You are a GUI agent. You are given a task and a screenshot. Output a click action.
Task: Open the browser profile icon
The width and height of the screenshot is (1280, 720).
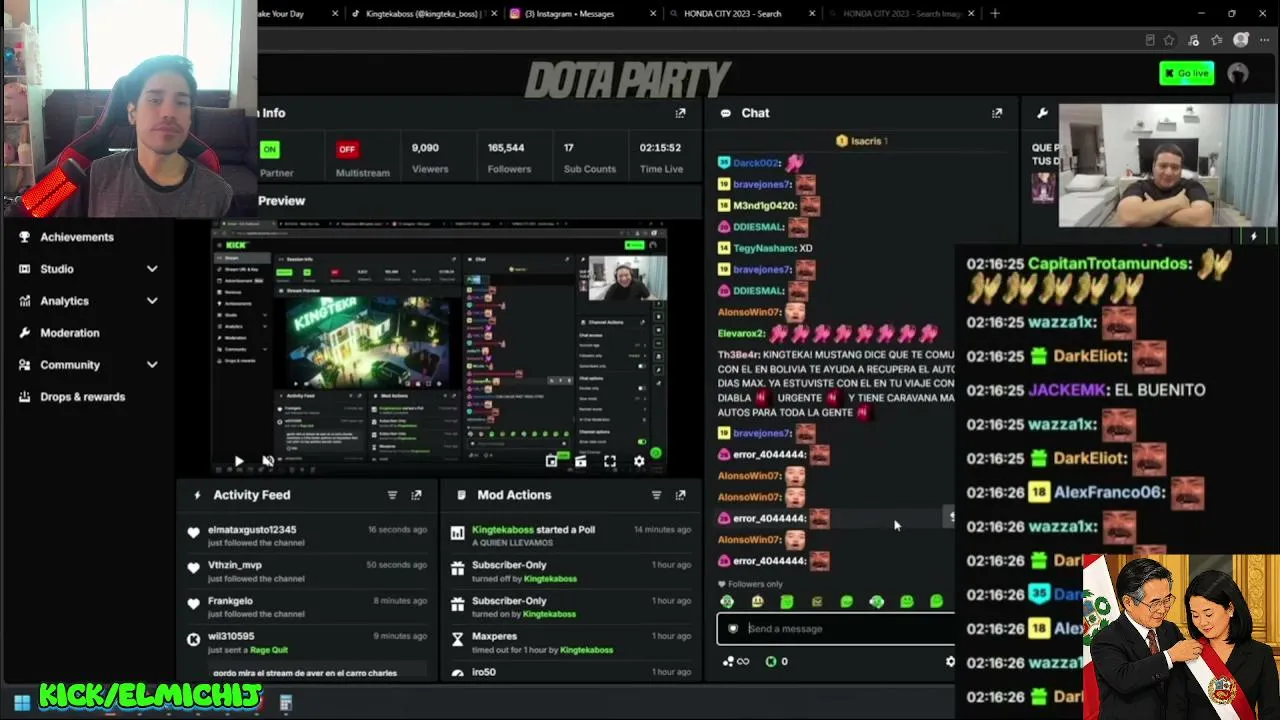[x=1241, y=40]
